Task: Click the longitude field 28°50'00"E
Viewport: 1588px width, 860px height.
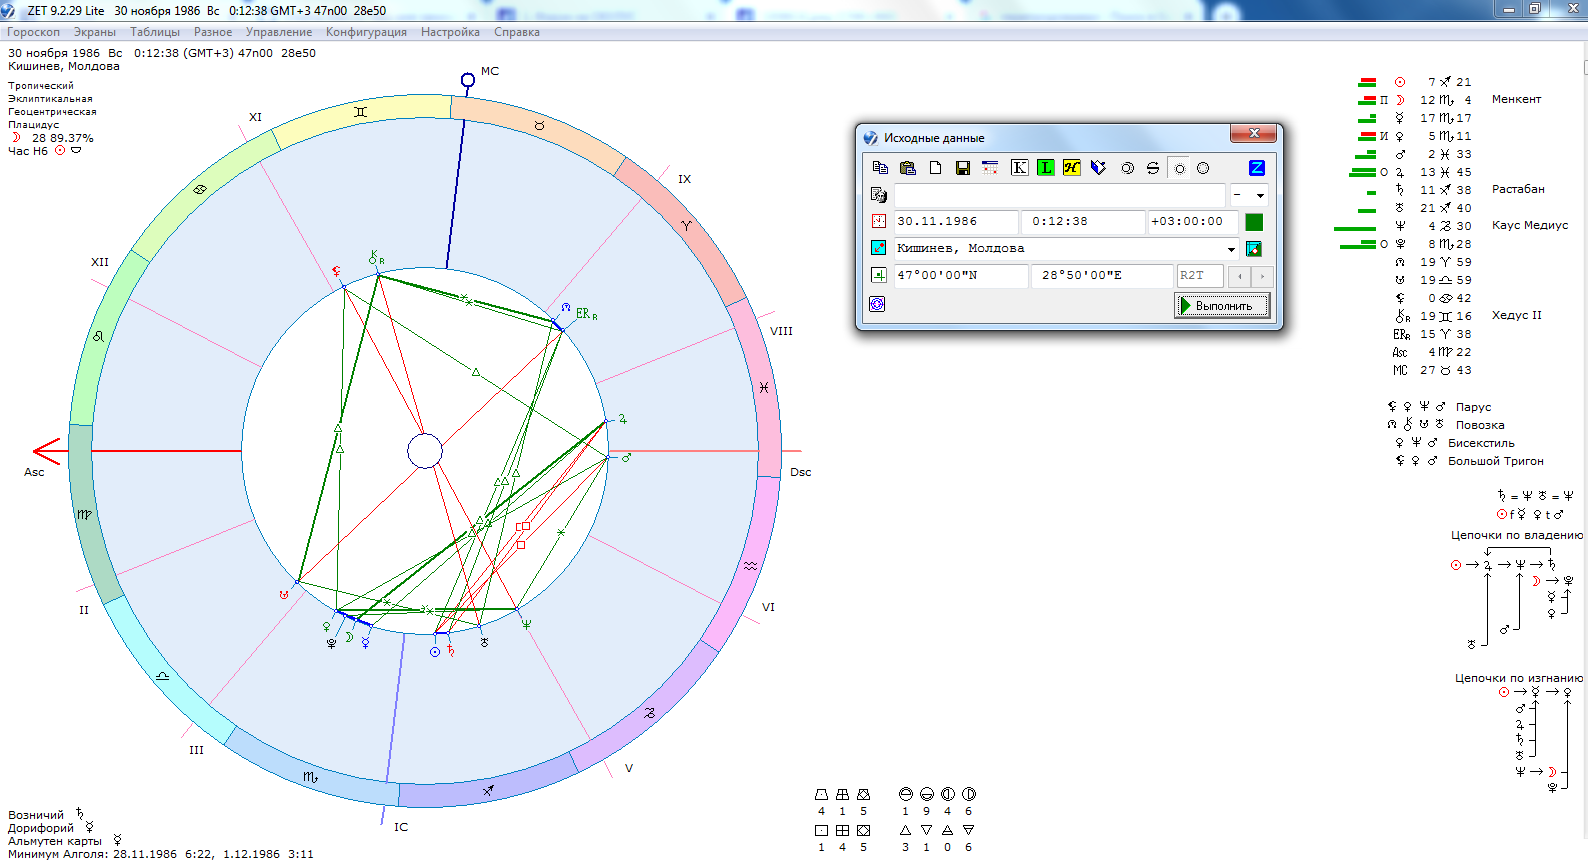Action: pyautogui.click(x=1102, y=275)
